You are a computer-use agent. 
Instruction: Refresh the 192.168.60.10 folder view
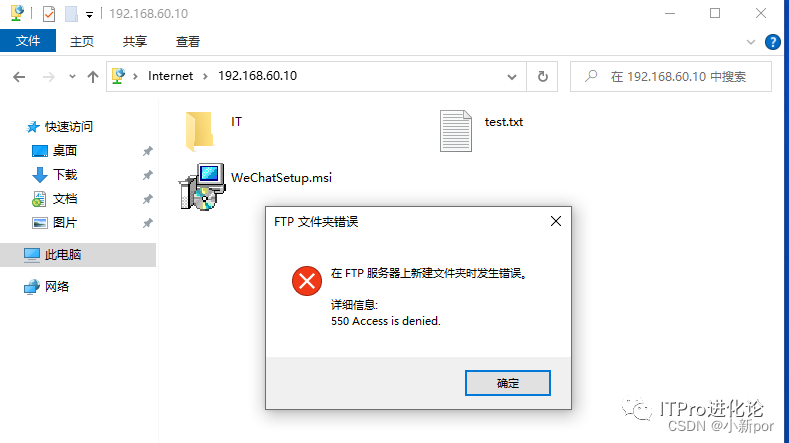click(x=542, y=77)
